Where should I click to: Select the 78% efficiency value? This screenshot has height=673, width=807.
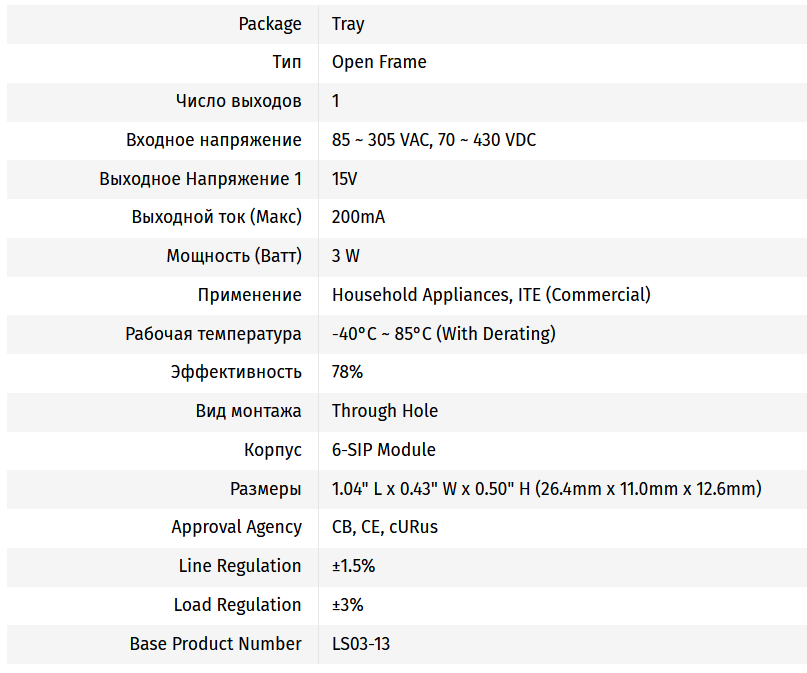pyautogui.click(x=347, y=372)
